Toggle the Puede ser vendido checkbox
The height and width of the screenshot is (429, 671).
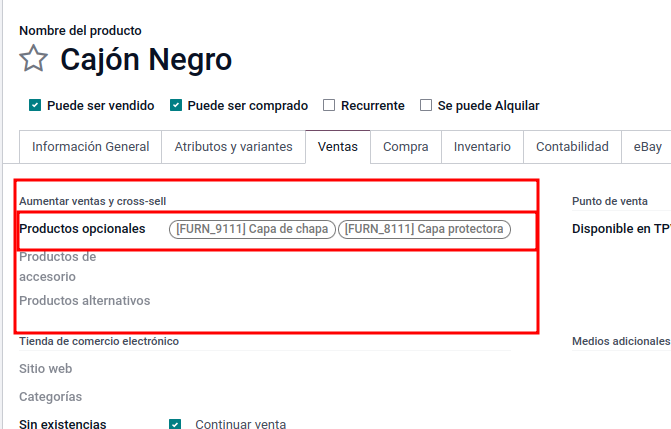coord(35,105)
